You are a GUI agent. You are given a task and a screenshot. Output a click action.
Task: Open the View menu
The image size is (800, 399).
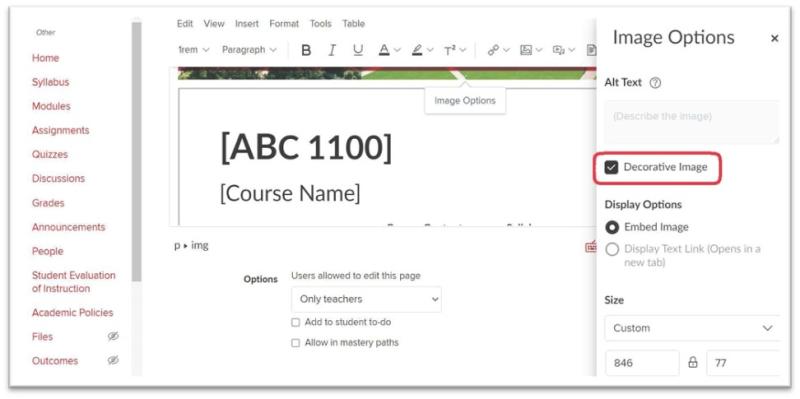(214, 23)
